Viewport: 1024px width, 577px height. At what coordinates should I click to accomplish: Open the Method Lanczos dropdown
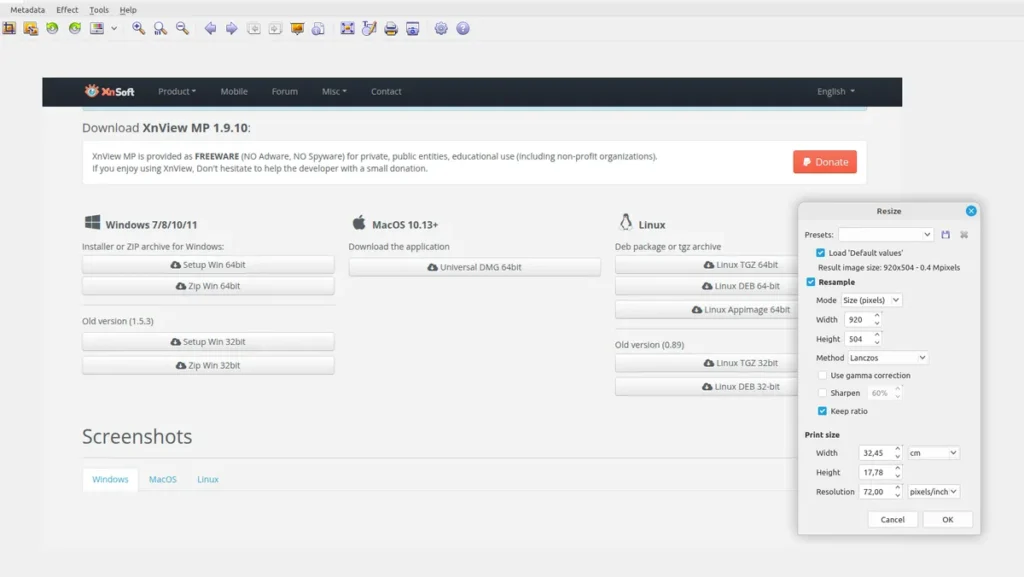pos(888,358)
